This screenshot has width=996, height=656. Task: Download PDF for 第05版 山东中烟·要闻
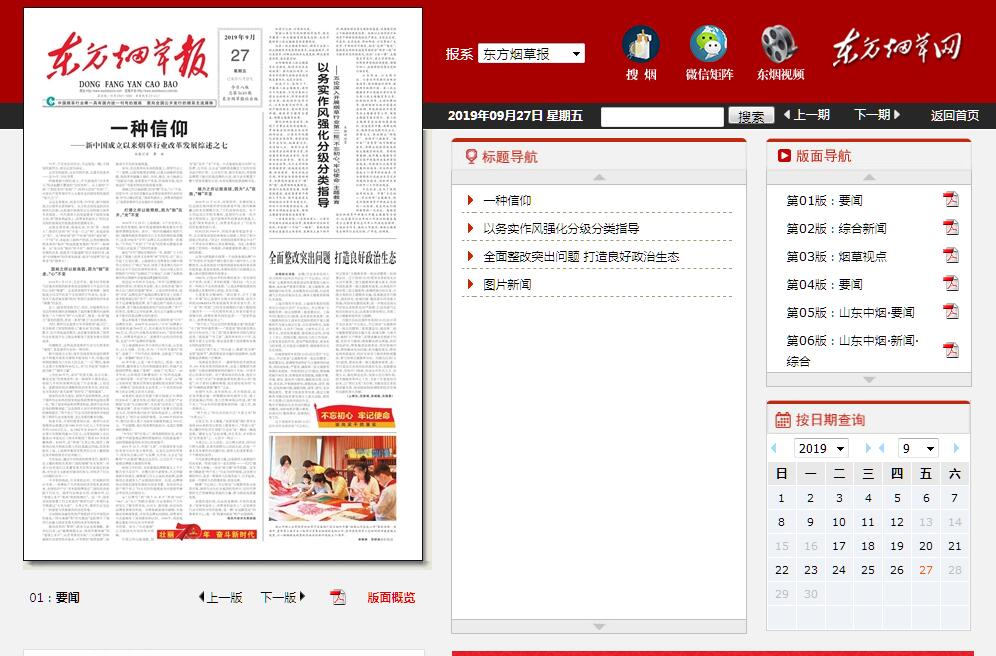coord(950,312)
